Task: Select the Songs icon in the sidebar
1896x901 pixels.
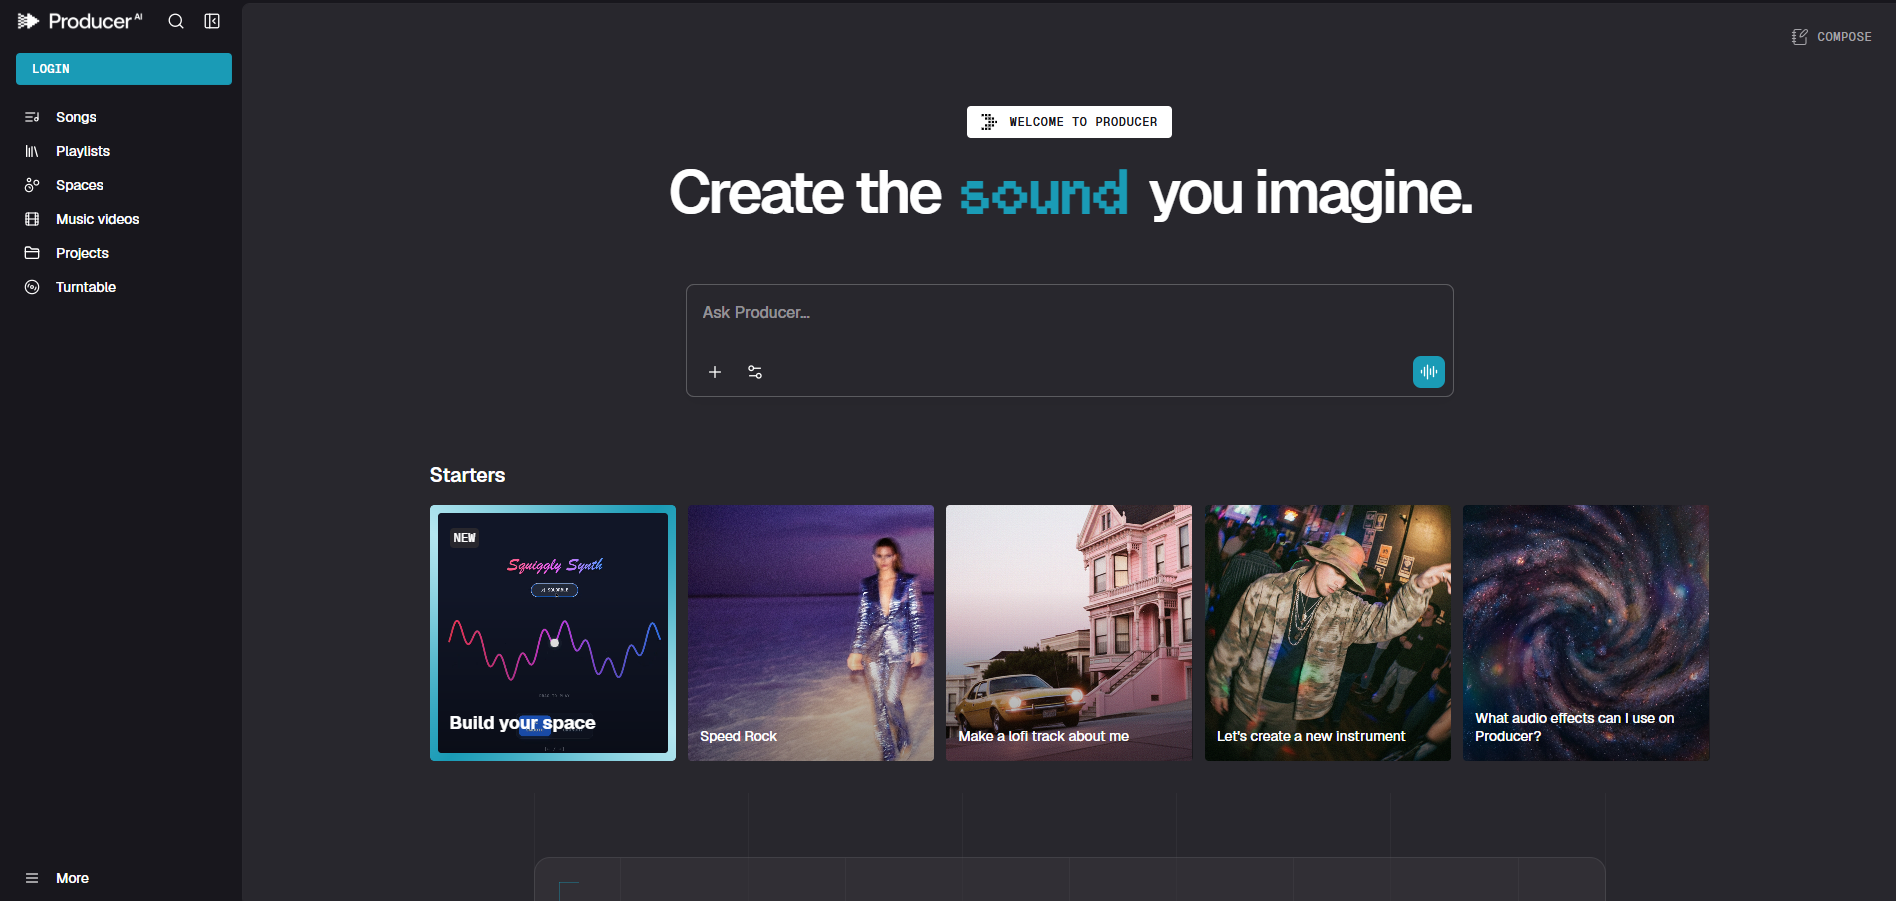Action: (32, 117)
